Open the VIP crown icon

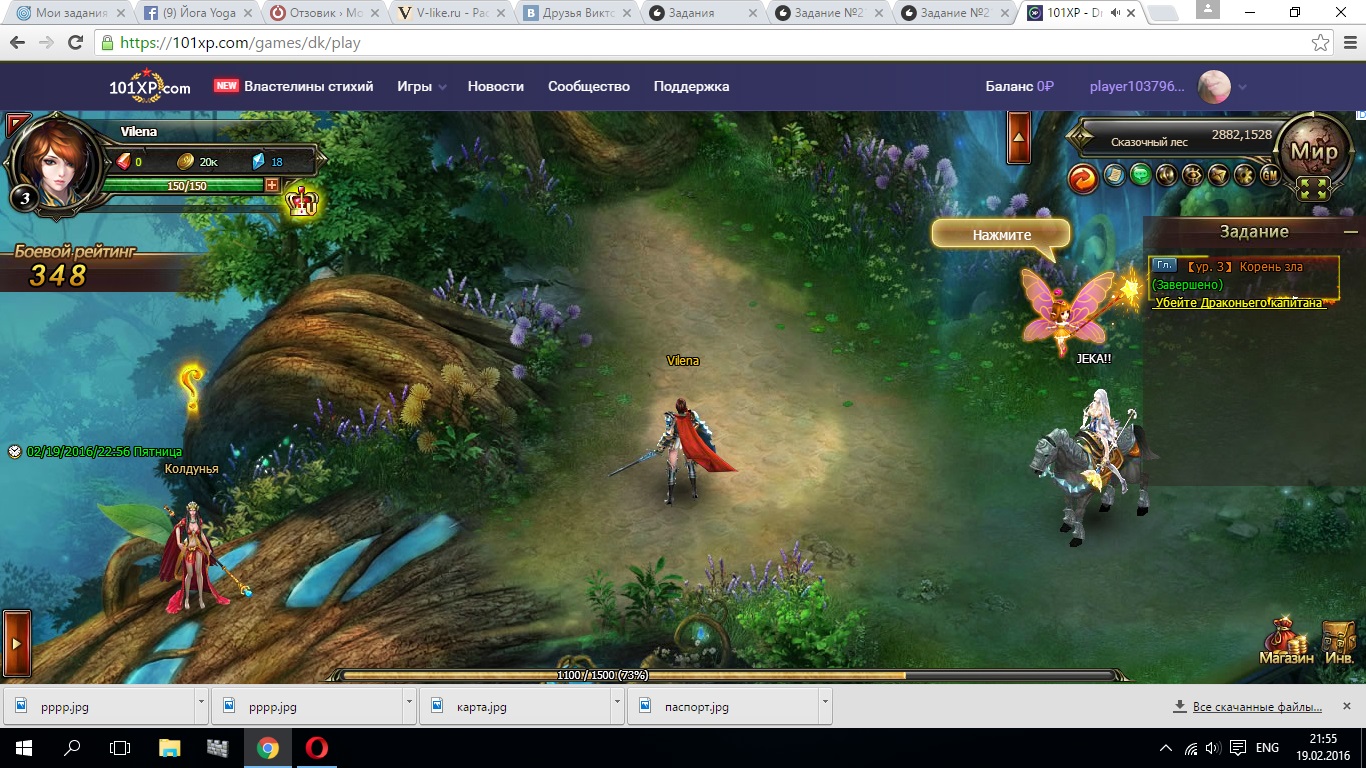click(302, 202)
